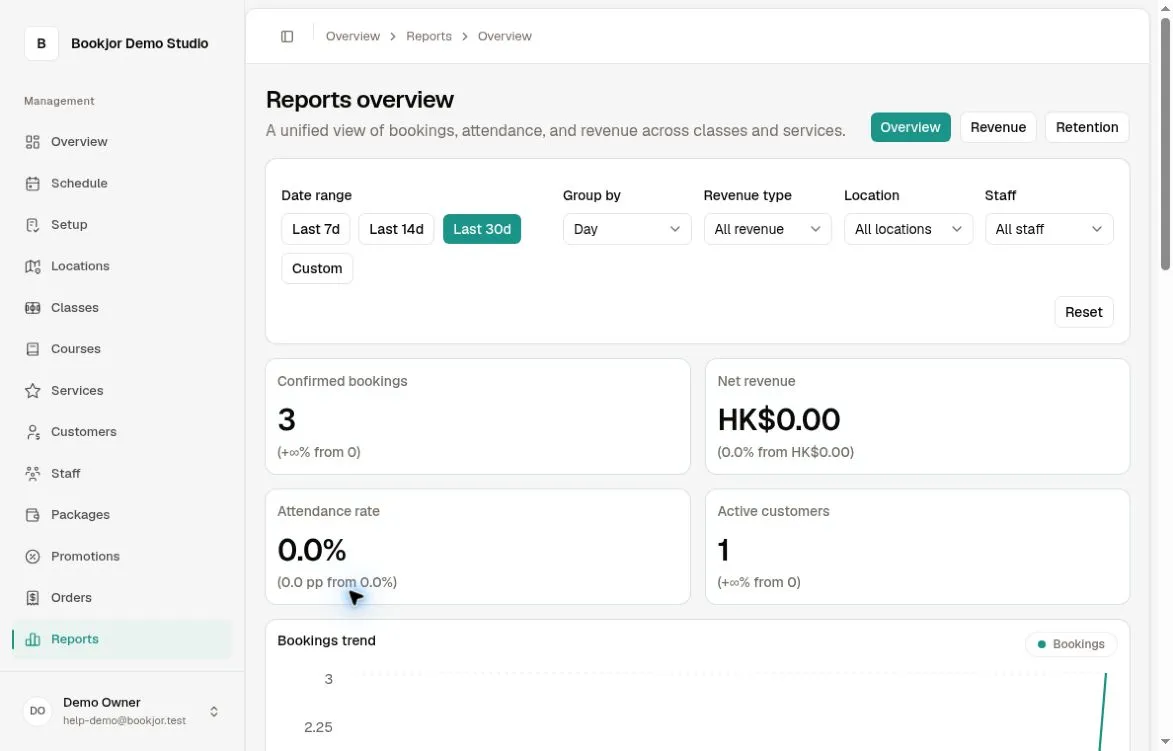This screenshot has width=1173, height=751.
Task: Click the Reports overview heading
Action: (360, 99)
